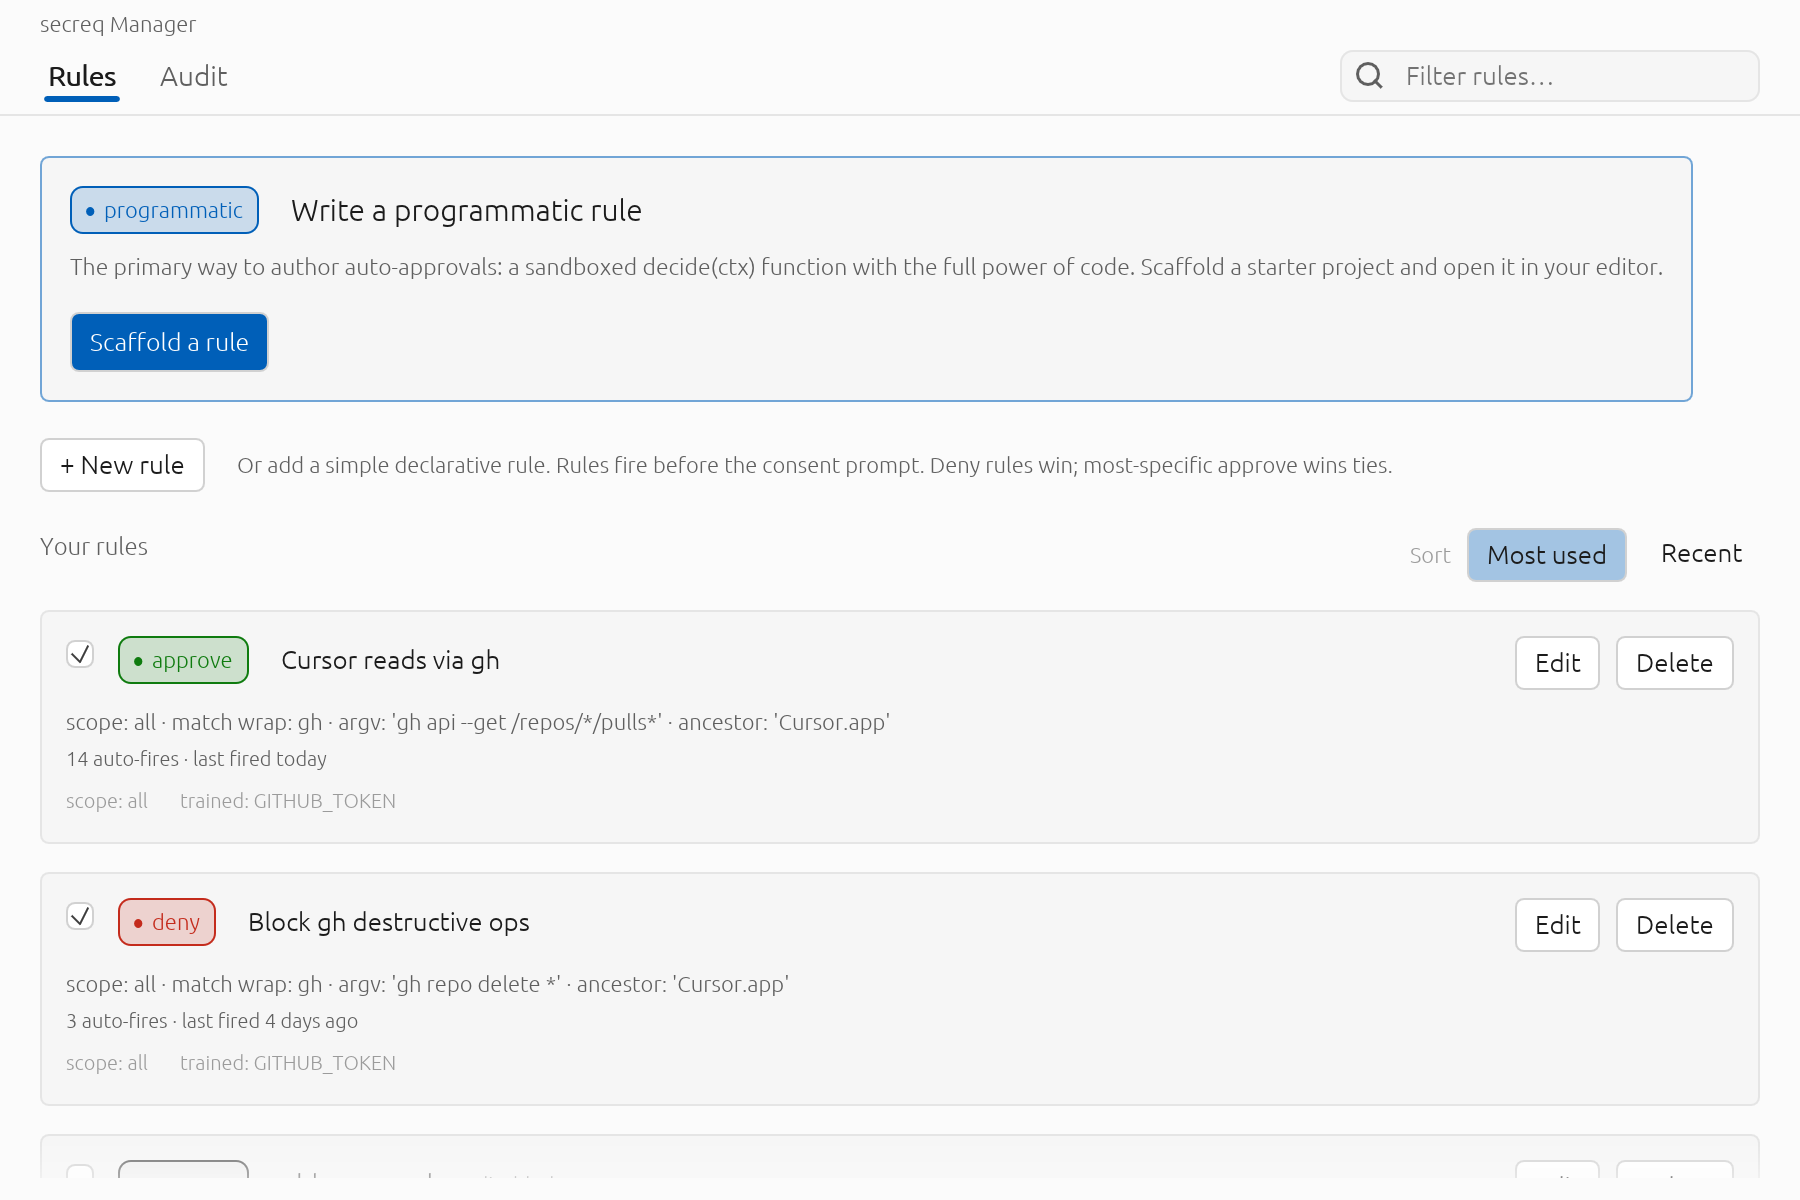Edit the Cursor reads via gh rule
1800x1200 pixels.
[x=1557, y=663]
